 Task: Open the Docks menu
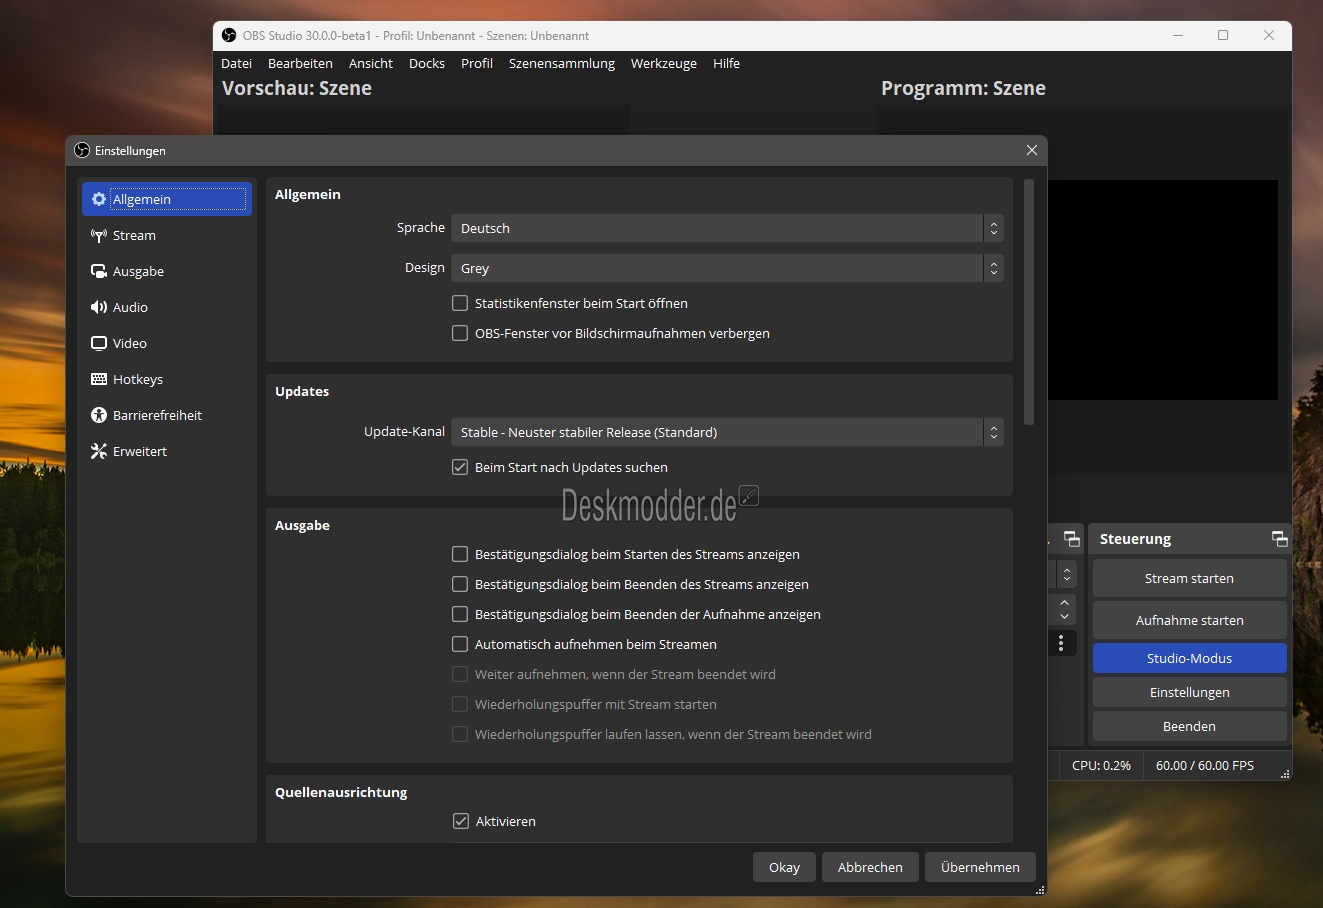(427, 63)
